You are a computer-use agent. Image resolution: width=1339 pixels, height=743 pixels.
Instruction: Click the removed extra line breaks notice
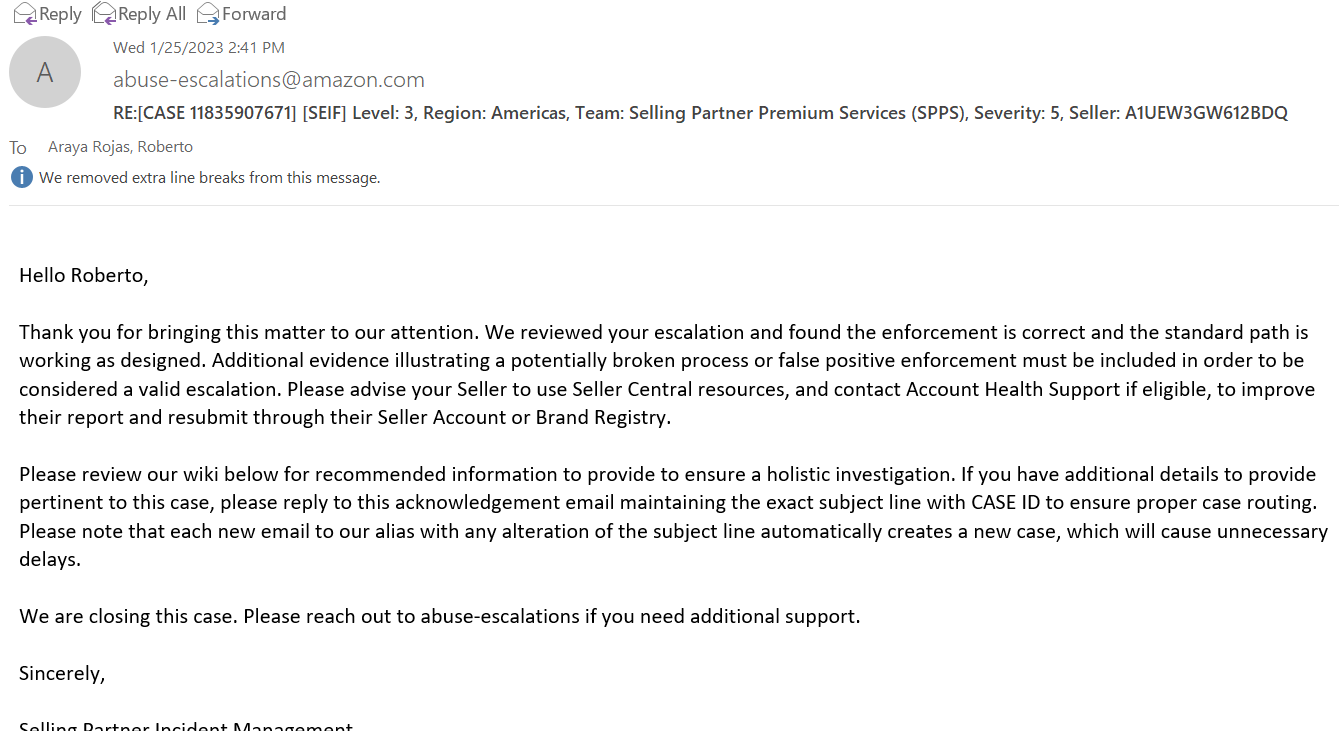pos(210,178)
